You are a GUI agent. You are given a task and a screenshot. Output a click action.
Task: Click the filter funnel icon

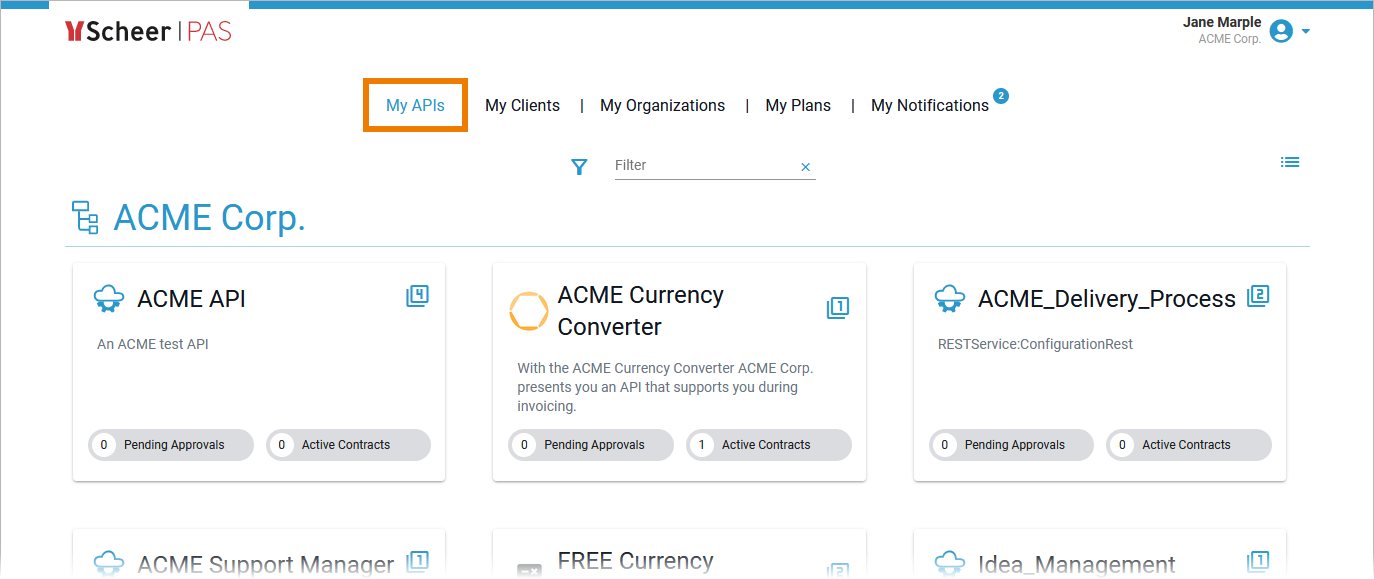coord(579,167)
